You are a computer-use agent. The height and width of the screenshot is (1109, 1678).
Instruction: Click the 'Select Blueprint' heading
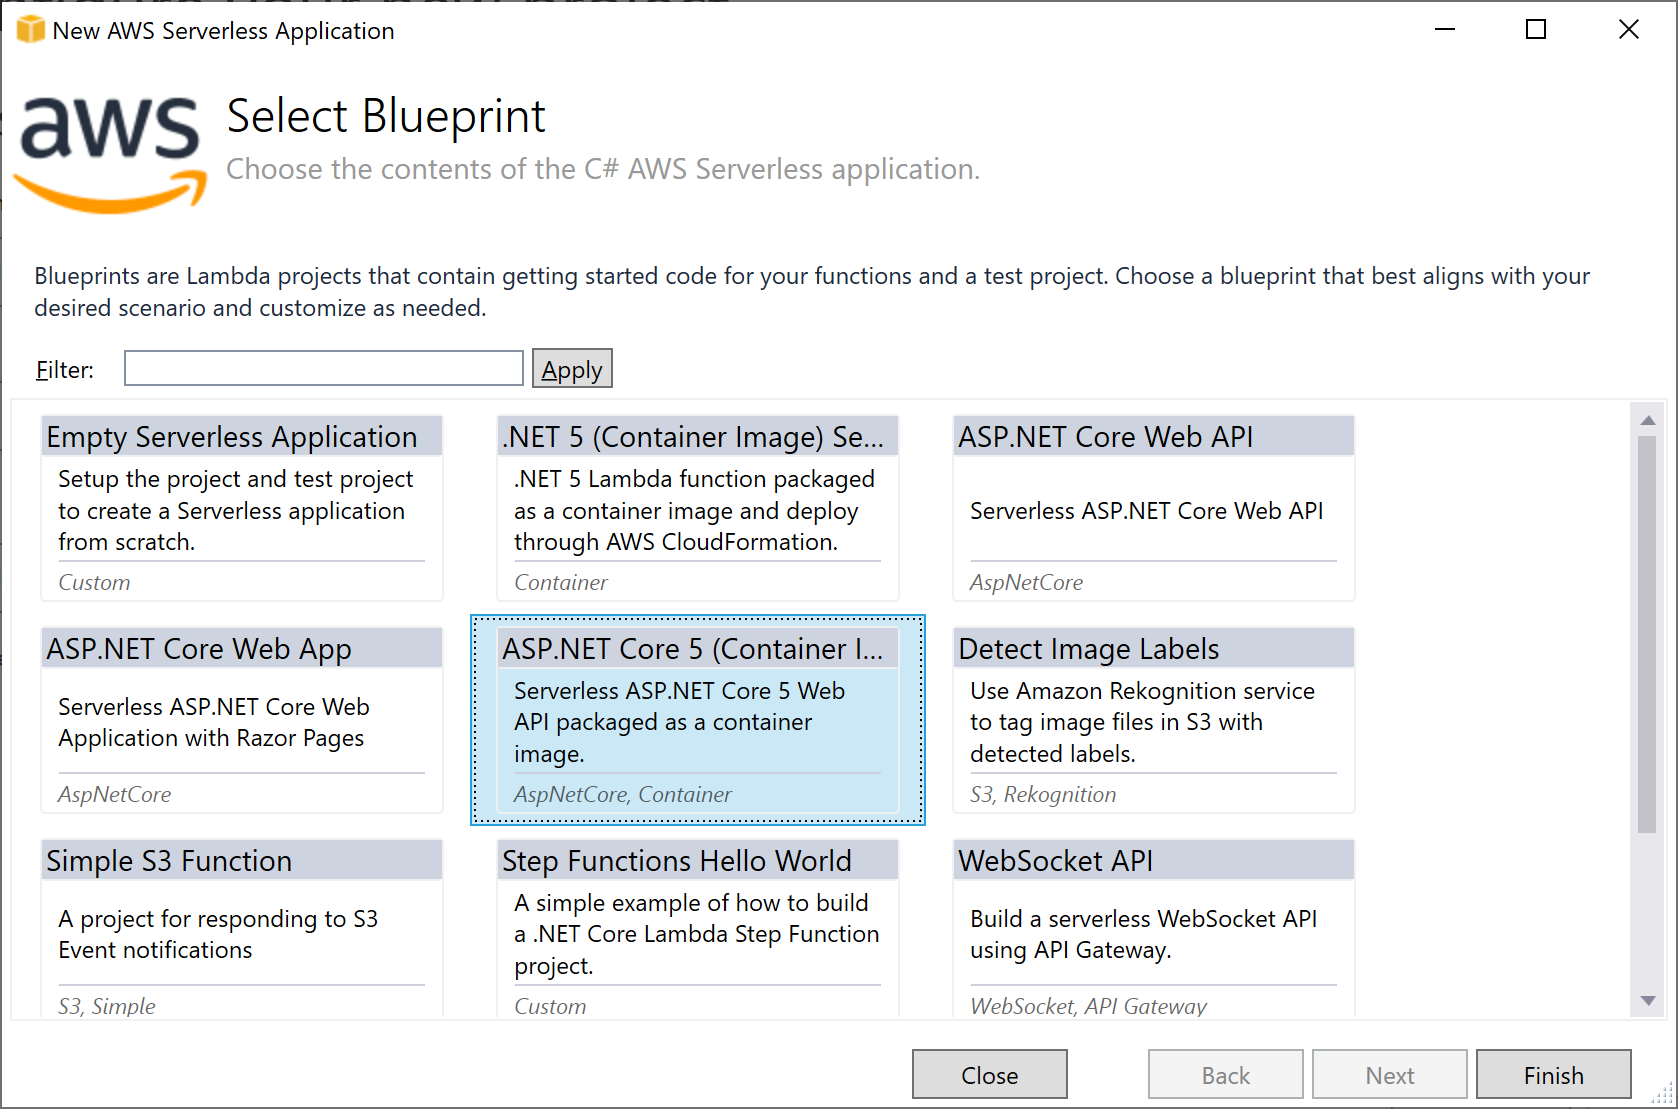pos(386,116)
